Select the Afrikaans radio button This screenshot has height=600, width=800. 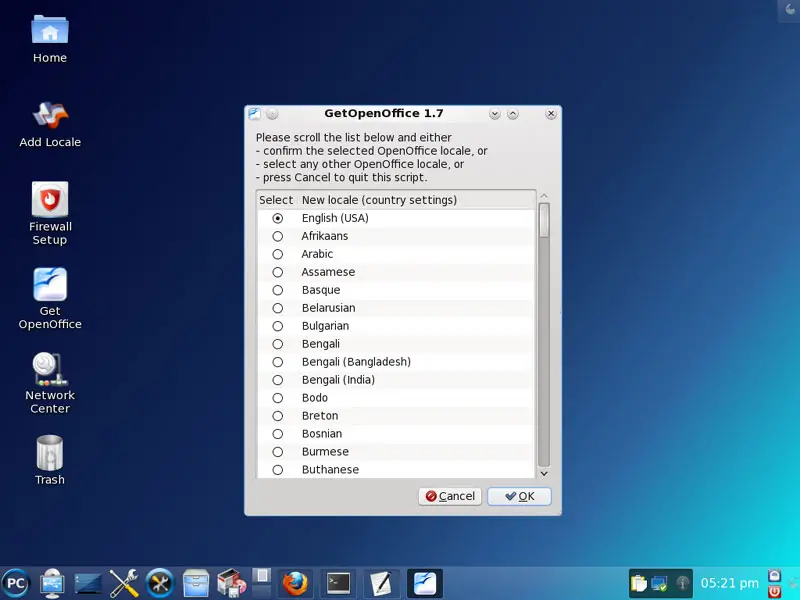pos(278,236)
